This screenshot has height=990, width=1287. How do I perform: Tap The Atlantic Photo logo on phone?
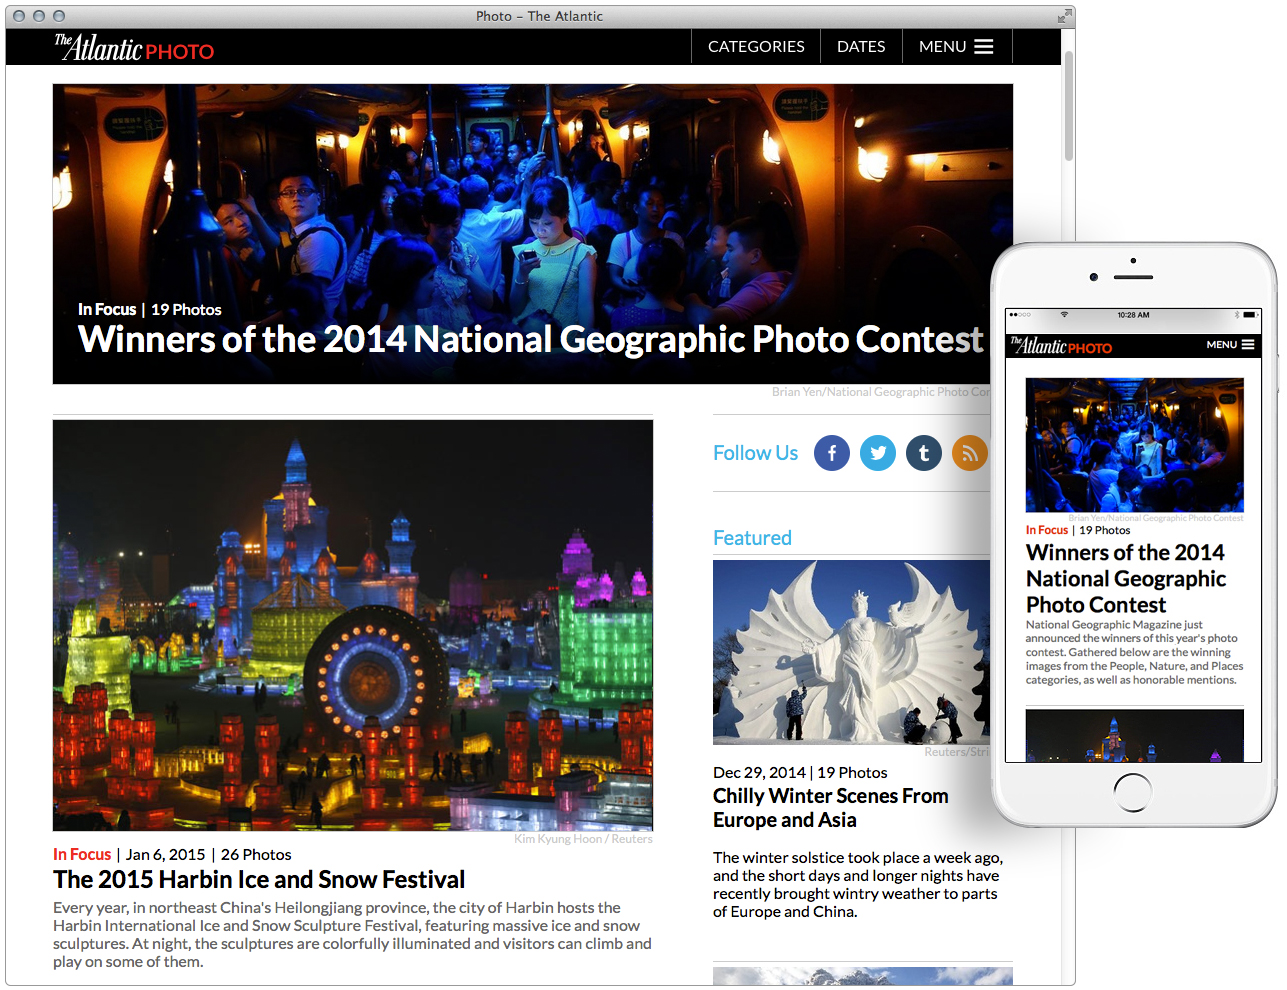(1061, 346)
